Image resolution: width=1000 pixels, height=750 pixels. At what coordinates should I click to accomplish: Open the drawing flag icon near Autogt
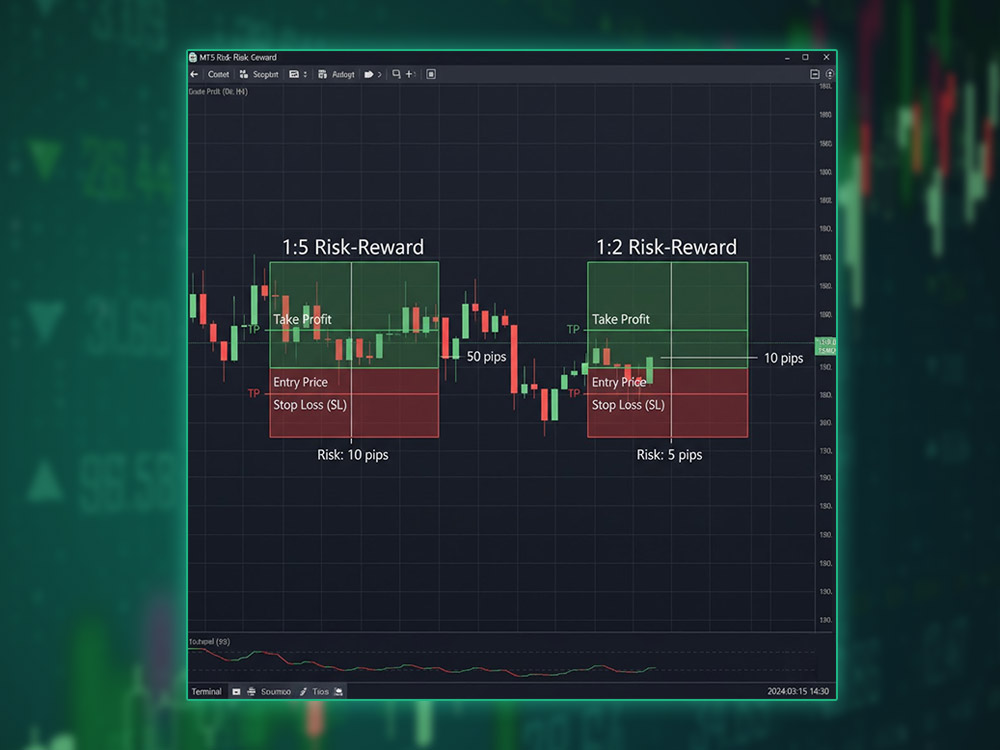pyautogui.click(x=368, y=74)
